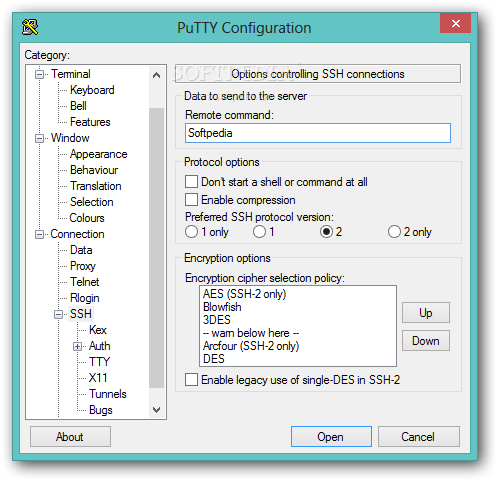Open the Colours category
The width and height of the screenshot is (498, 481).
point(87,218)
